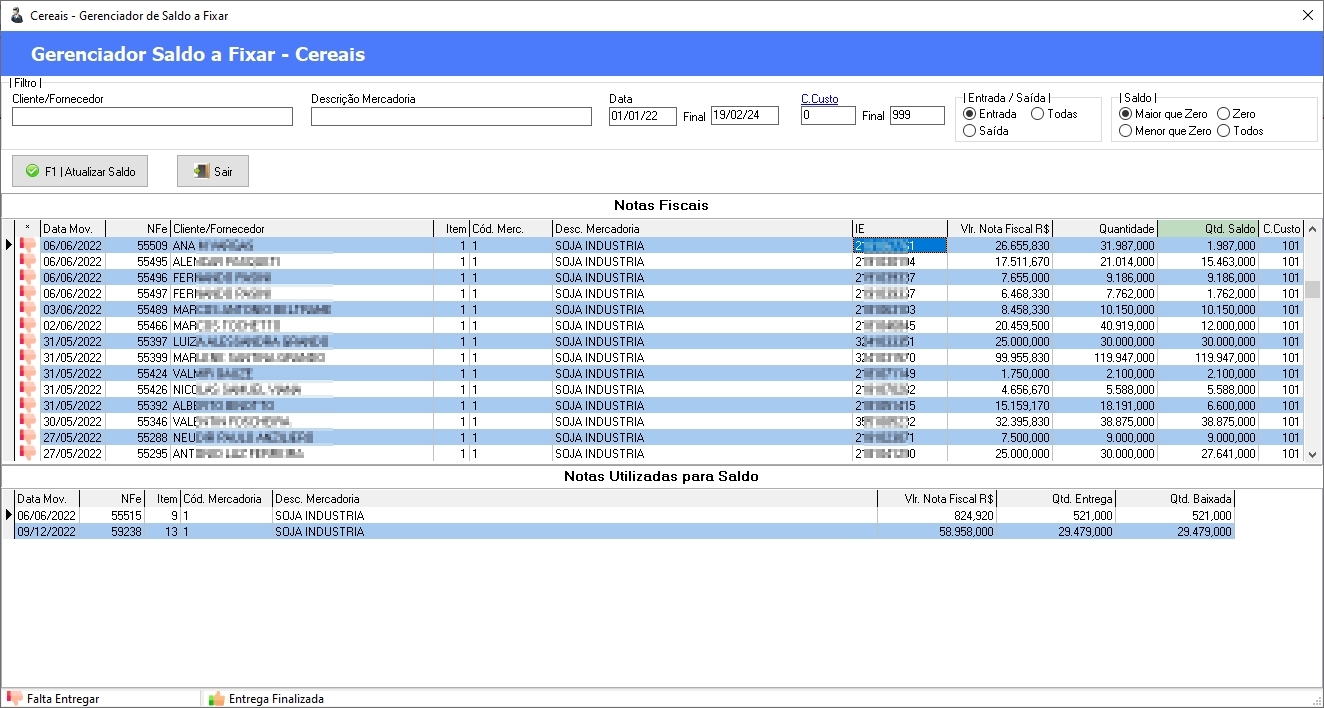The height and width of the screenshot is (708, 1324).
Task: Click the thumbs-down icon on NFe 55392 row
Action: [27, 405]
